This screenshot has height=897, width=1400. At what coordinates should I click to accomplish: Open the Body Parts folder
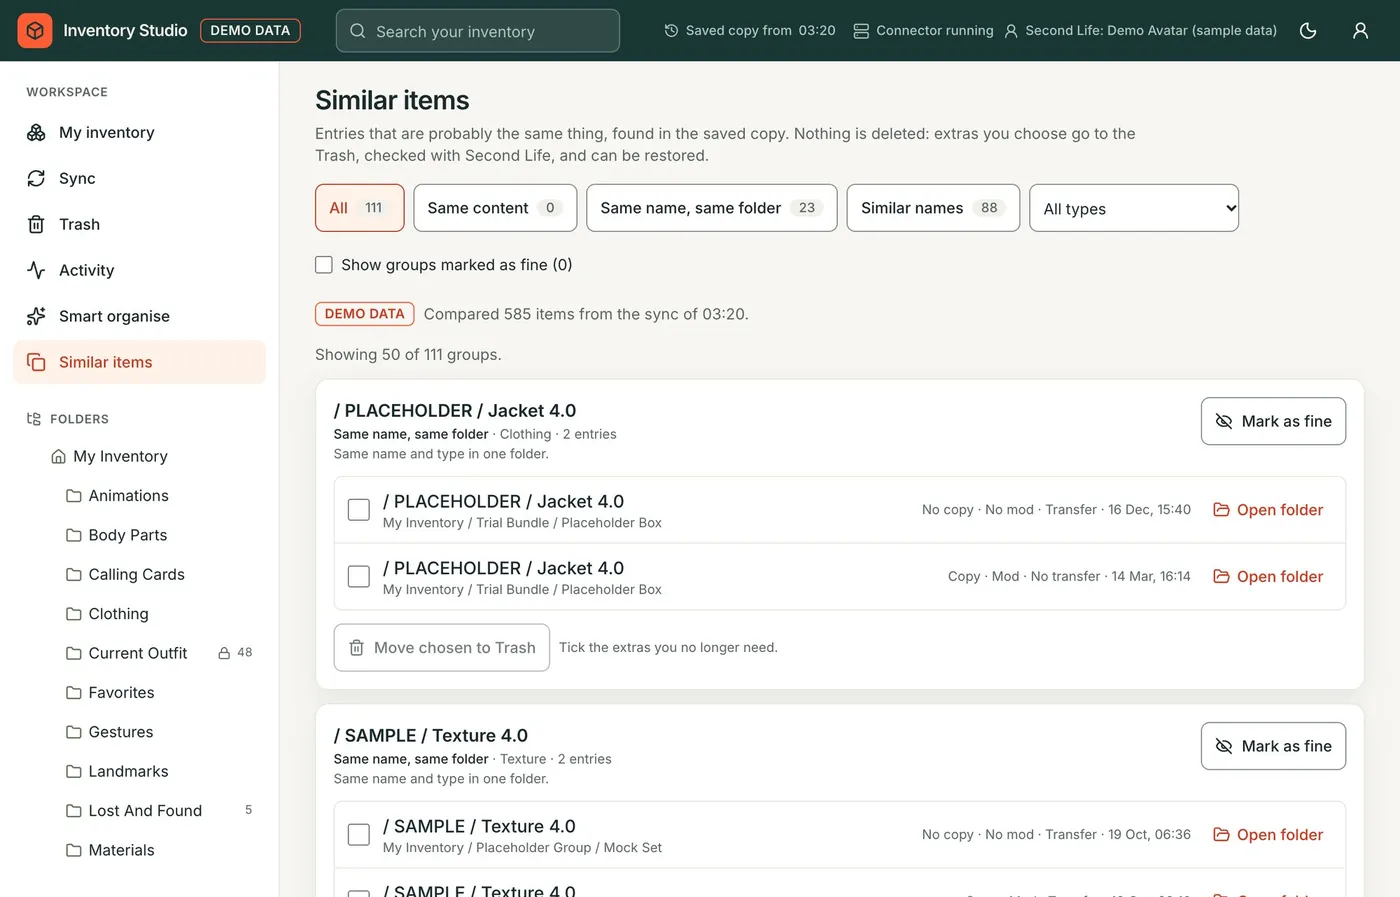pyautogui.click(x=128, y=536)
